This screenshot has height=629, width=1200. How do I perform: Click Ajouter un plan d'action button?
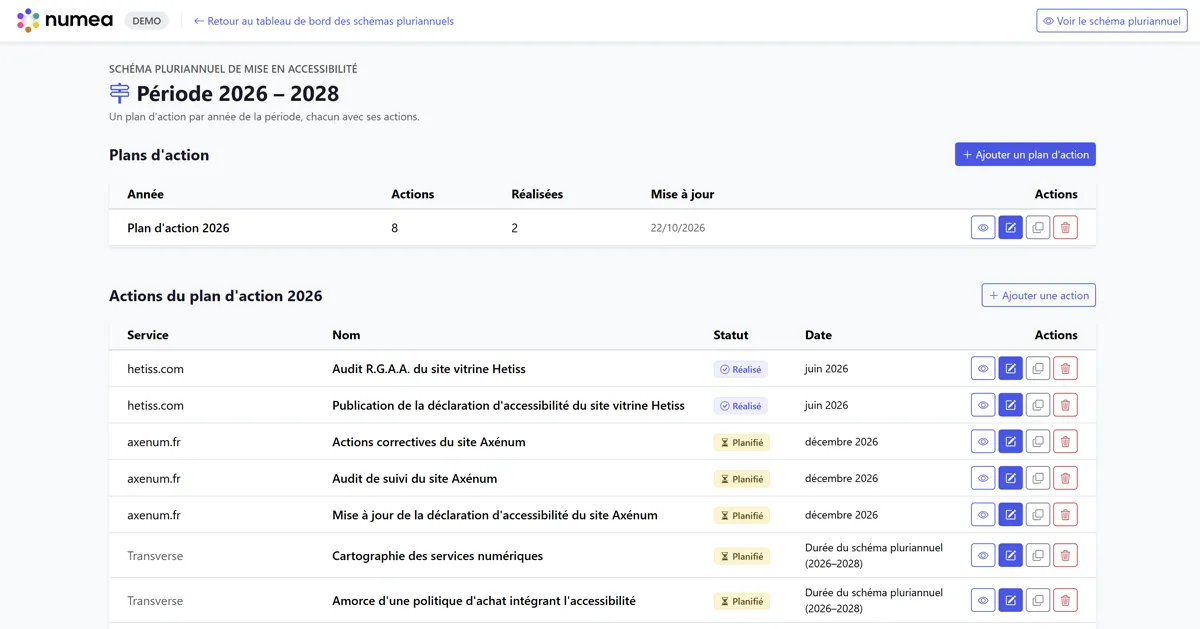(x=1025, y=155)
